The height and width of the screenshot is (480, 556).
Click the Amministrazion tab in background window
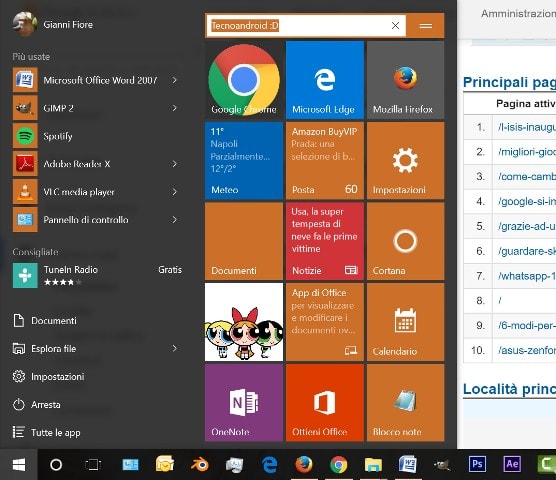pos(518,13)
